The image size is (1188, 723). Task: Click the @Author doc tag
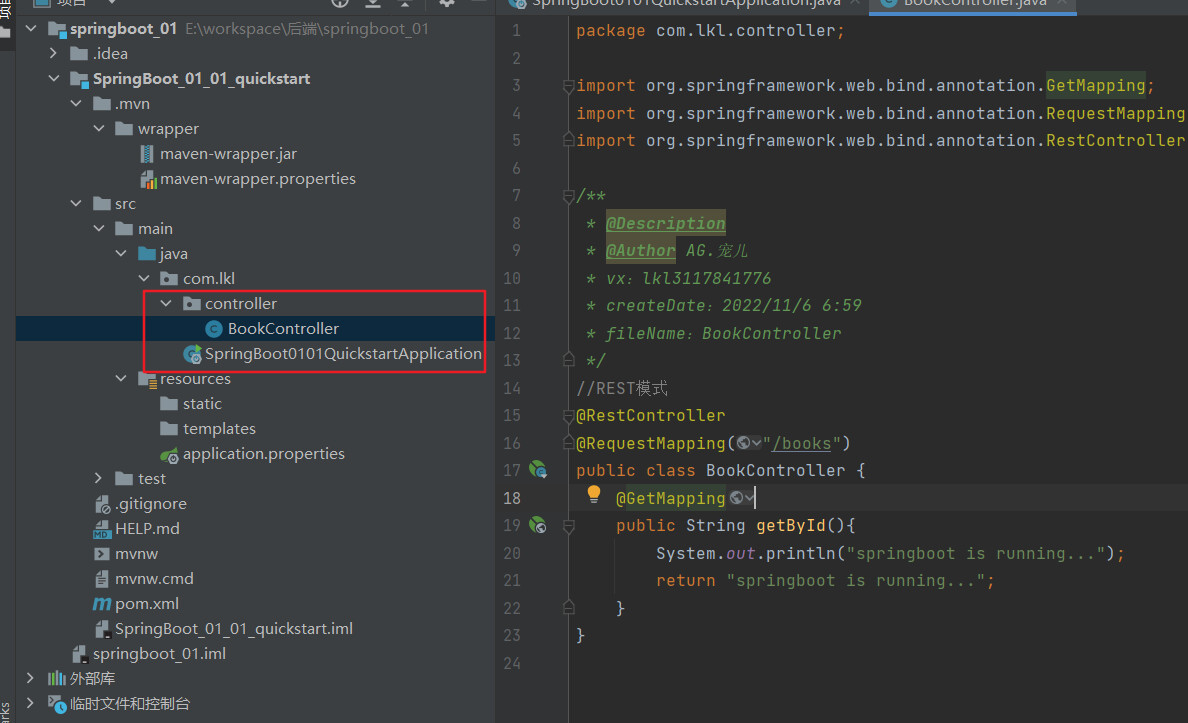pyautogui.click(x=640, y=251)
